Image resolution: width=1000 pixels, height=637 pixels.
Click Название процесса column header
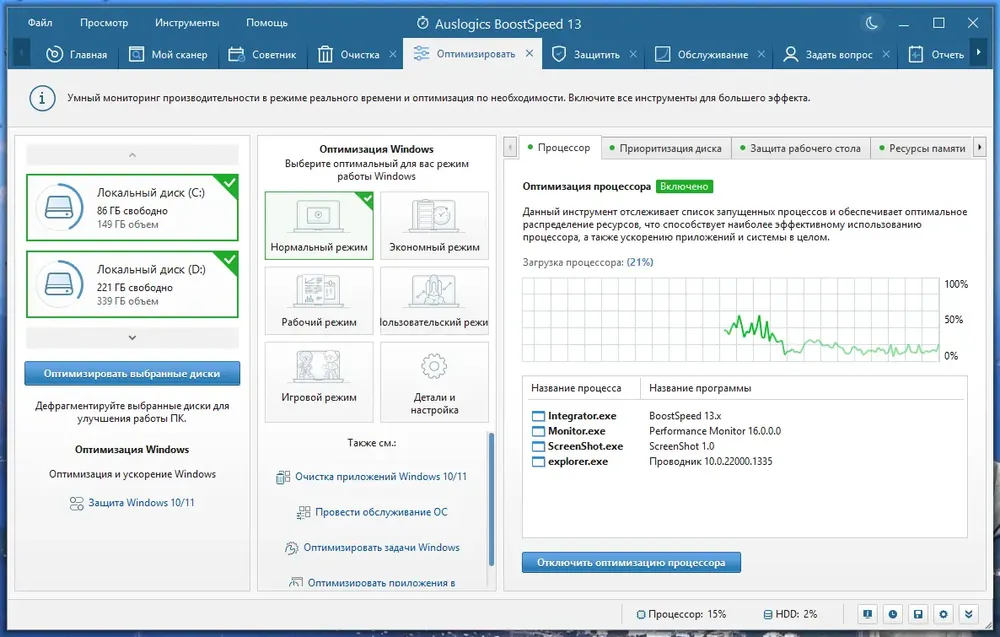[x=576, y=388]
